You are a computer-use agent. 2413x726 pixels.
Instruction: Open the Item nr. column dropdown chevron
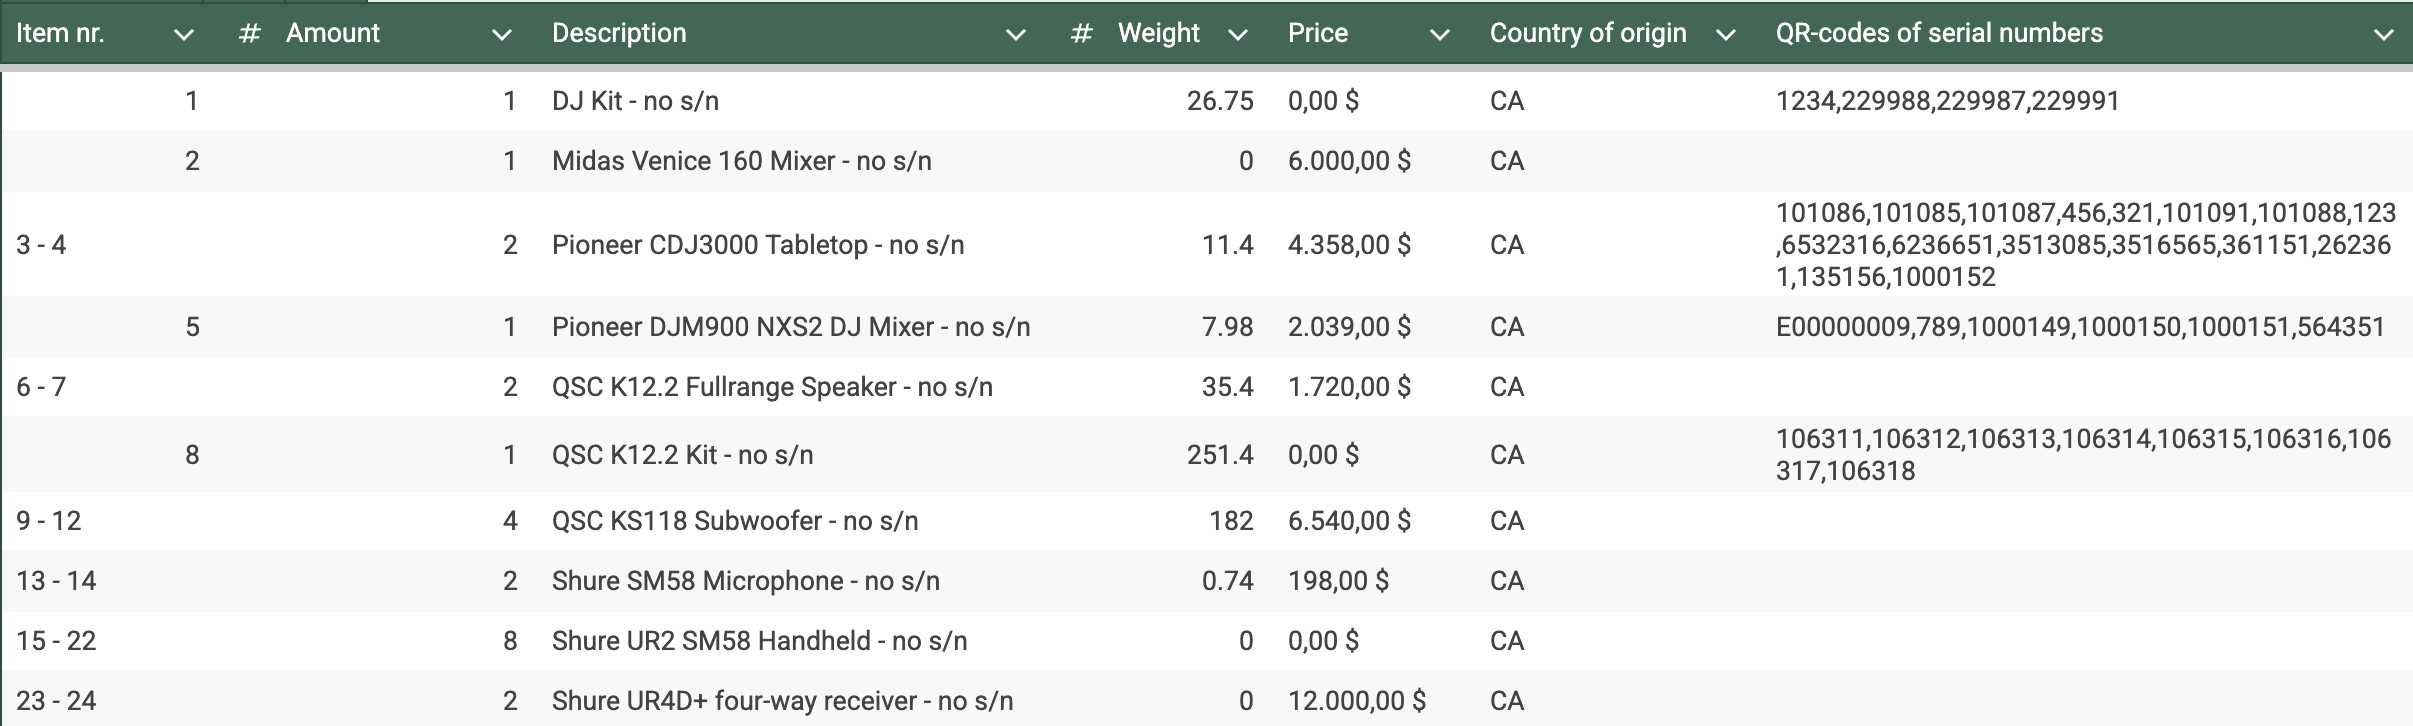point(183,35)
